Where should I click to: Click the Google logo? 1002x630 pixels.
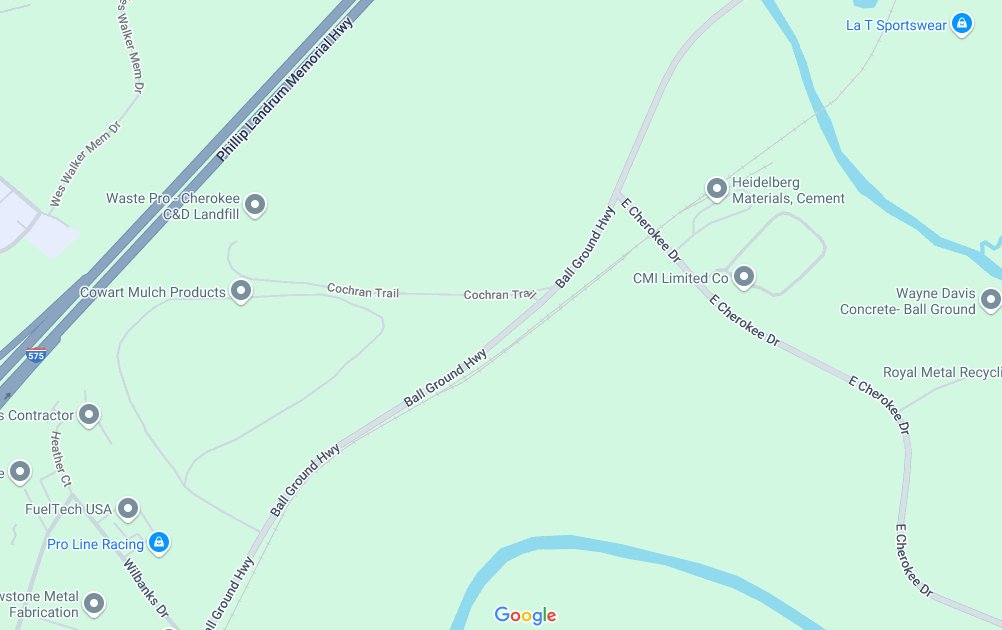525,615
